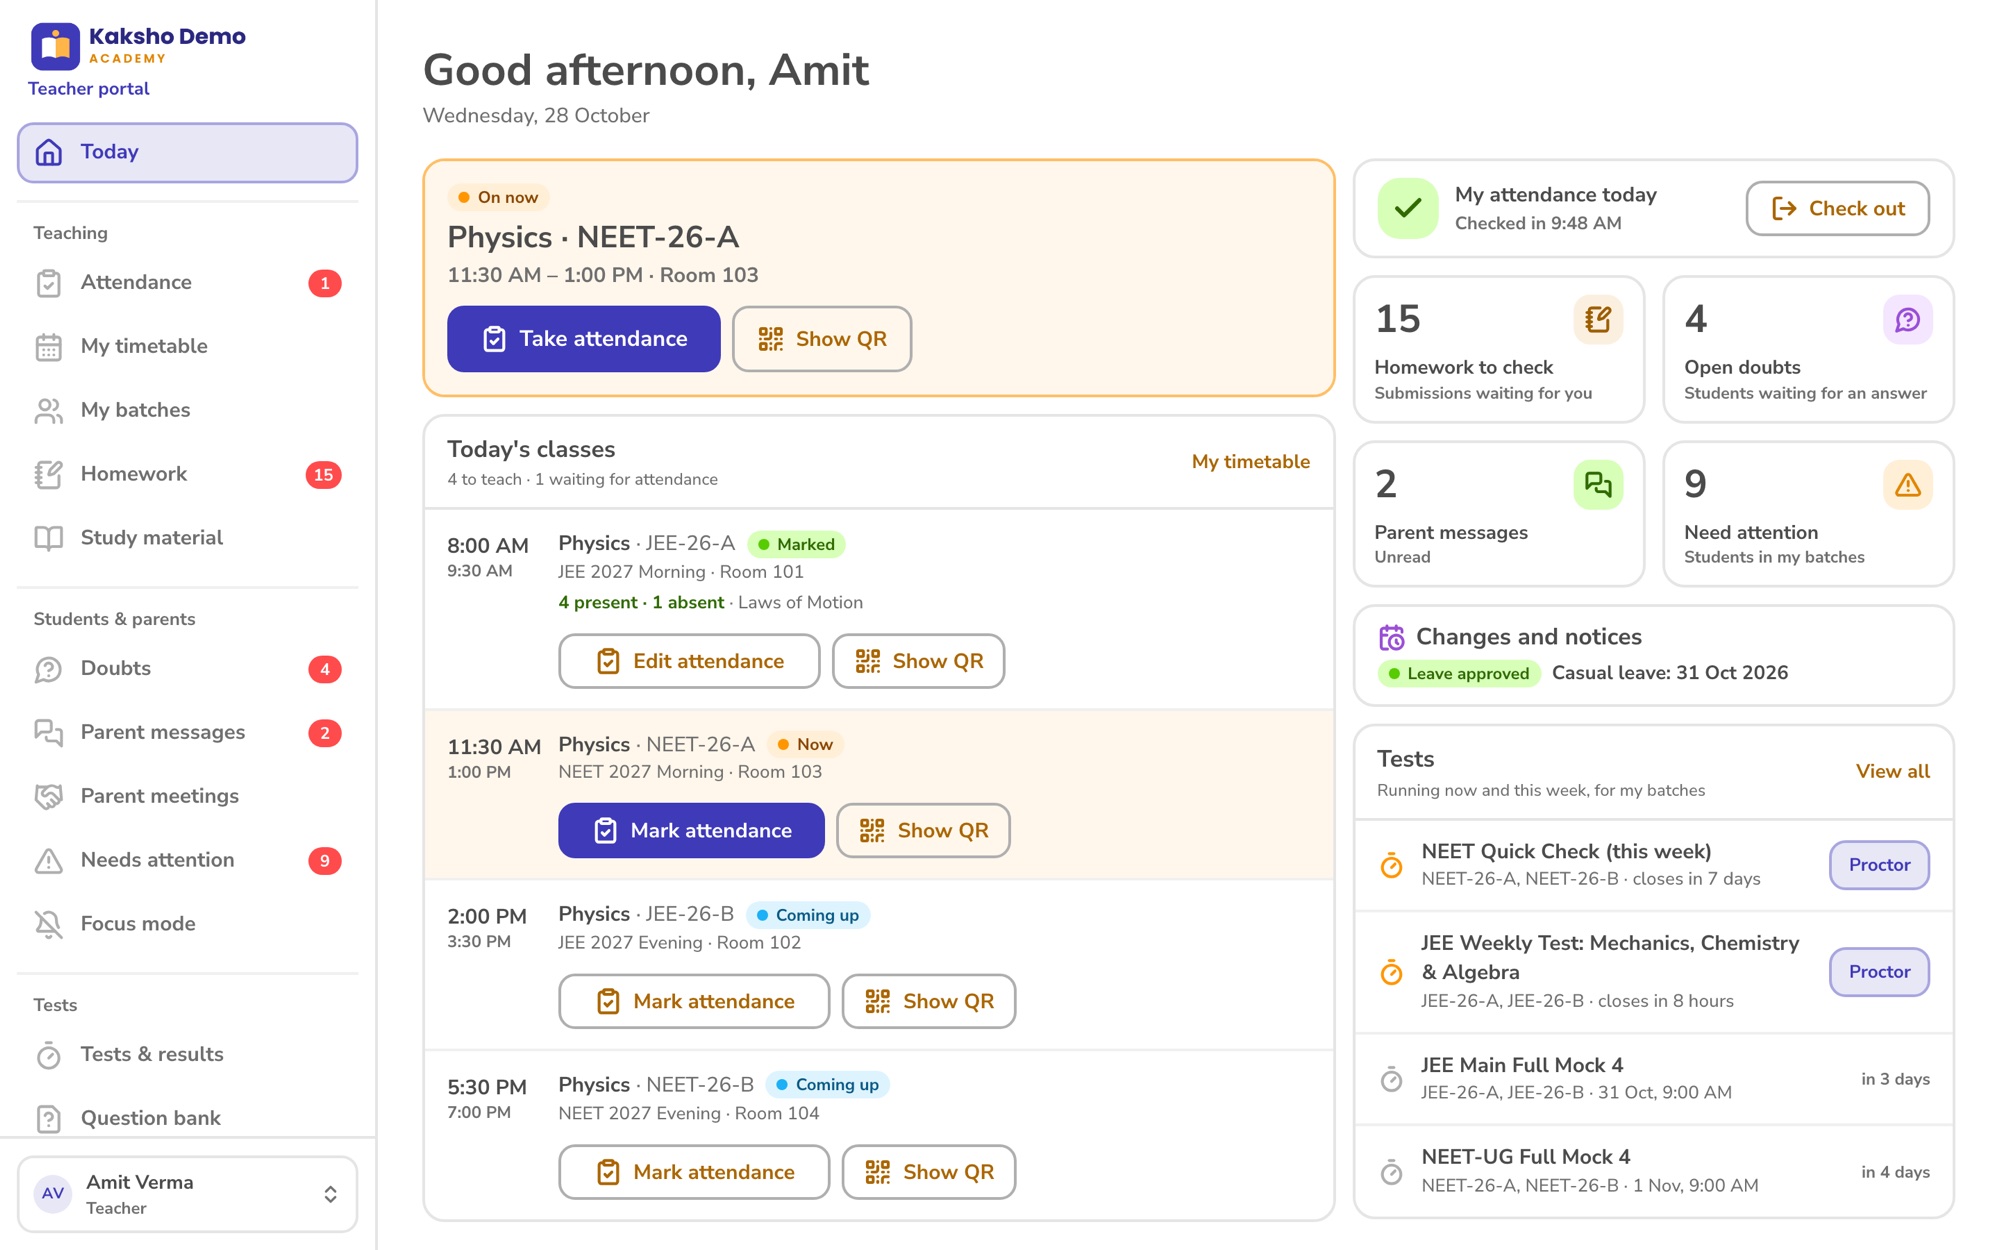
Task: Click Mark attendance for NEET-26-B class
Action: (694, 1172)
